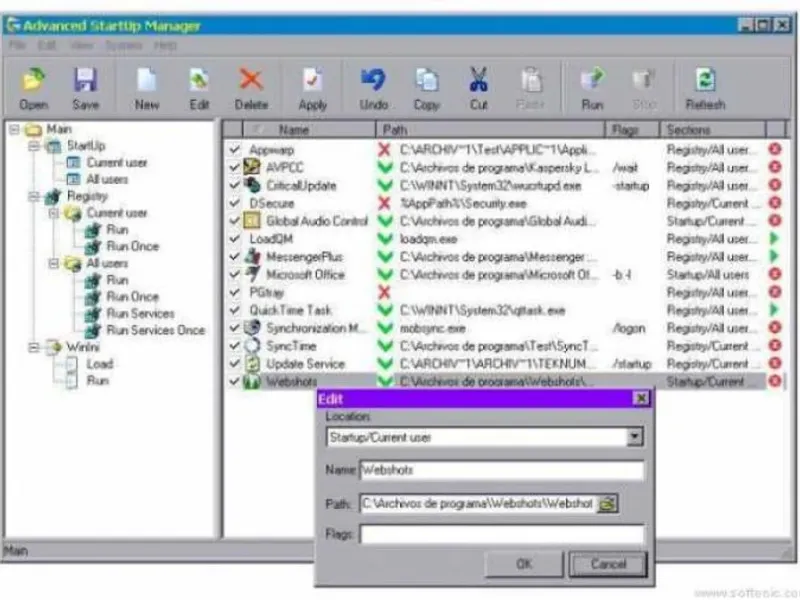This screenshot has width=800, height=600.
Task: Select Run Services Once tree item
Action: click(x=155, y=330)
